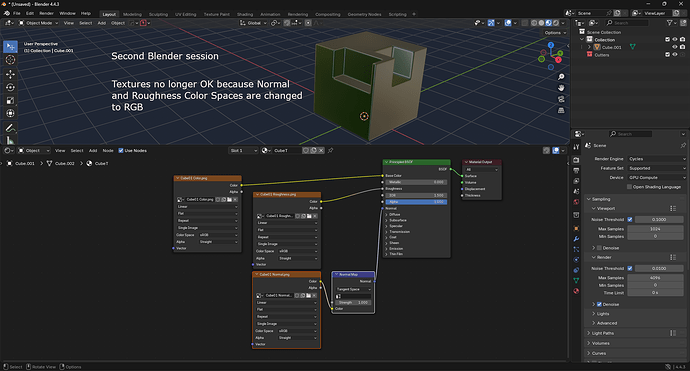
Task: Select the Select Box tool in viewport toolbar
Action: (x=10, y=47)
